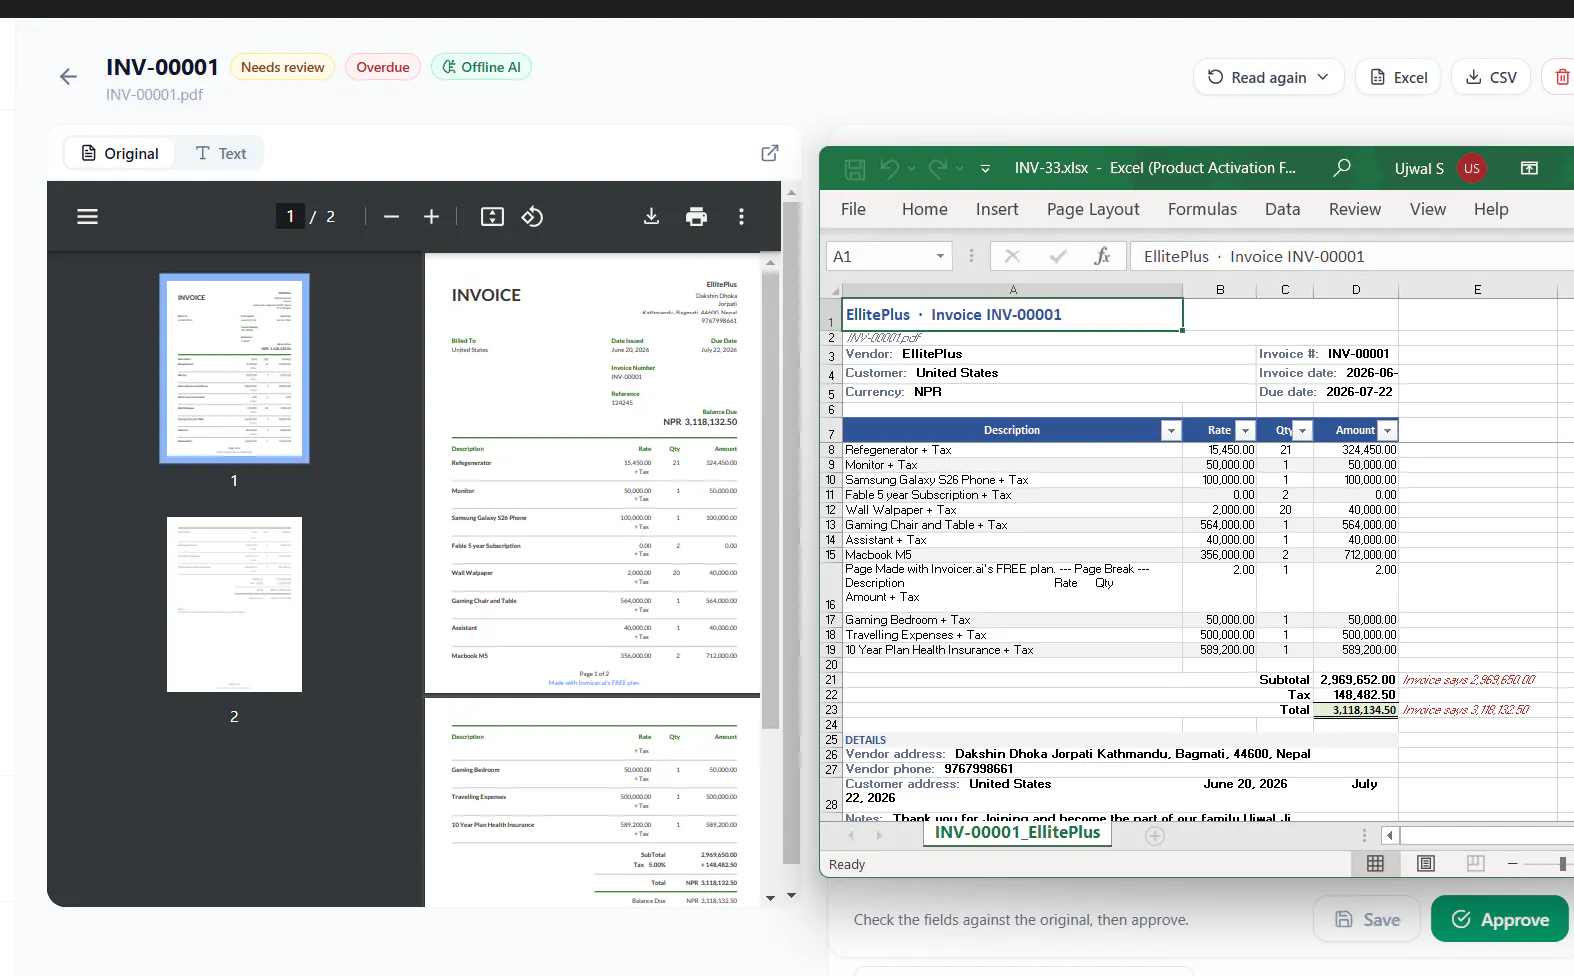Export invoice as CSV
Viewport: 1574px width, 976px height.
point(1491,77)
